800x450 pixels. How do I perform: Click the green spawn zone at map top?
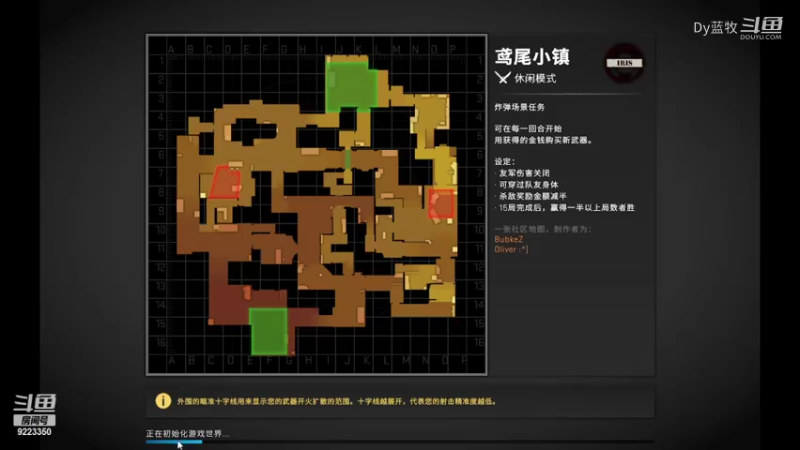coord(352,85)
